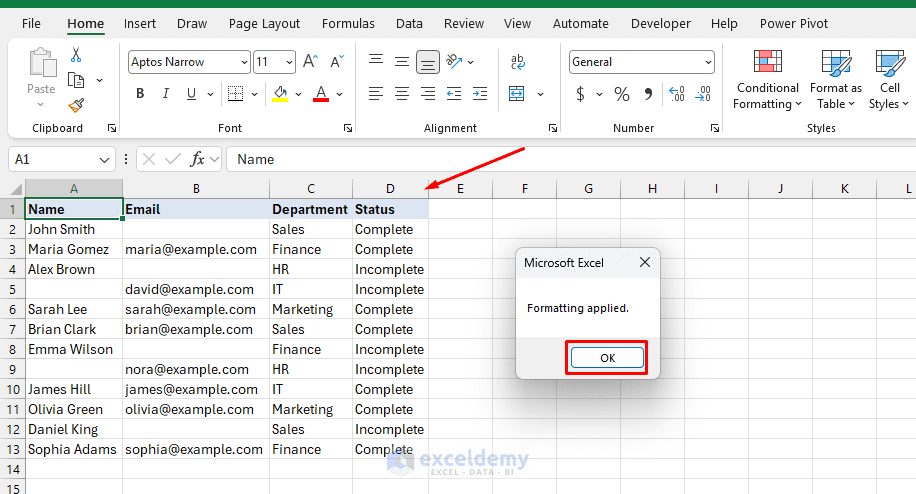
Task: Toggle Bottom Align button
Action: [428, 62]
